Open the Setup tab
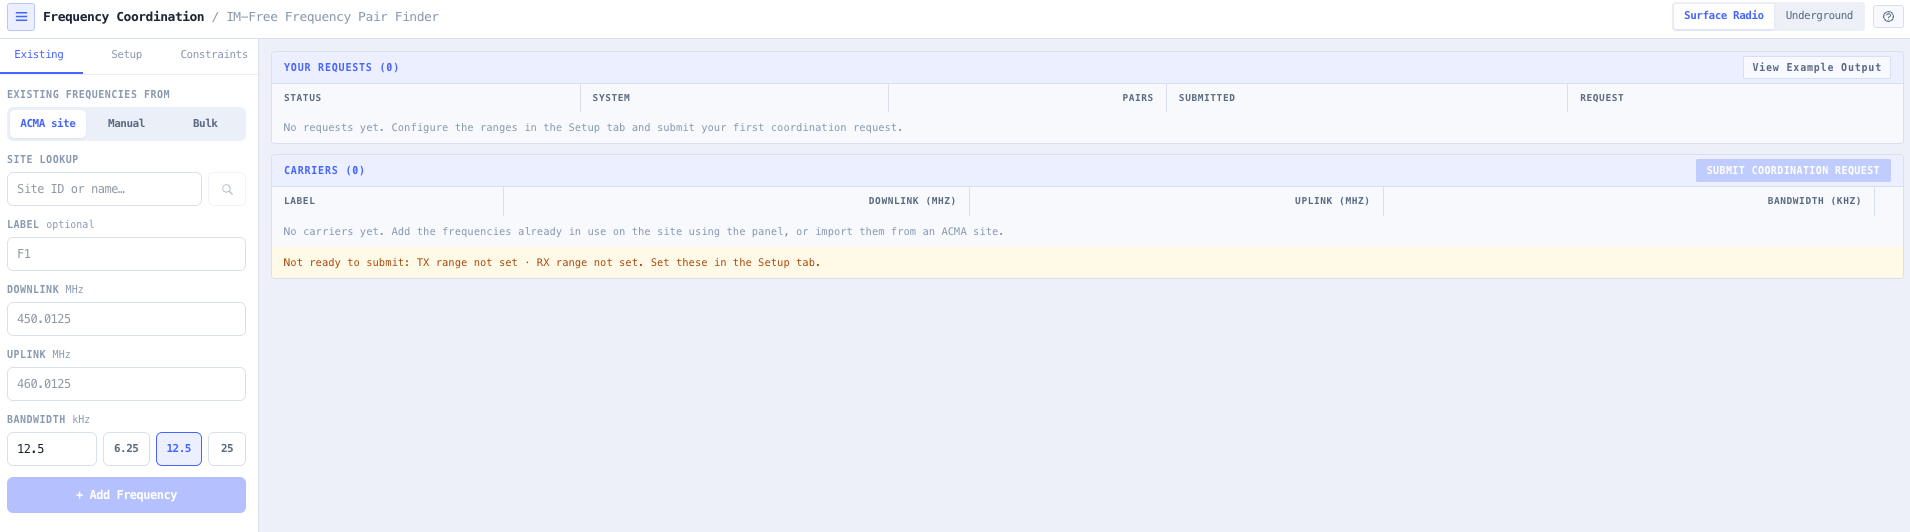 coord(126,55)
